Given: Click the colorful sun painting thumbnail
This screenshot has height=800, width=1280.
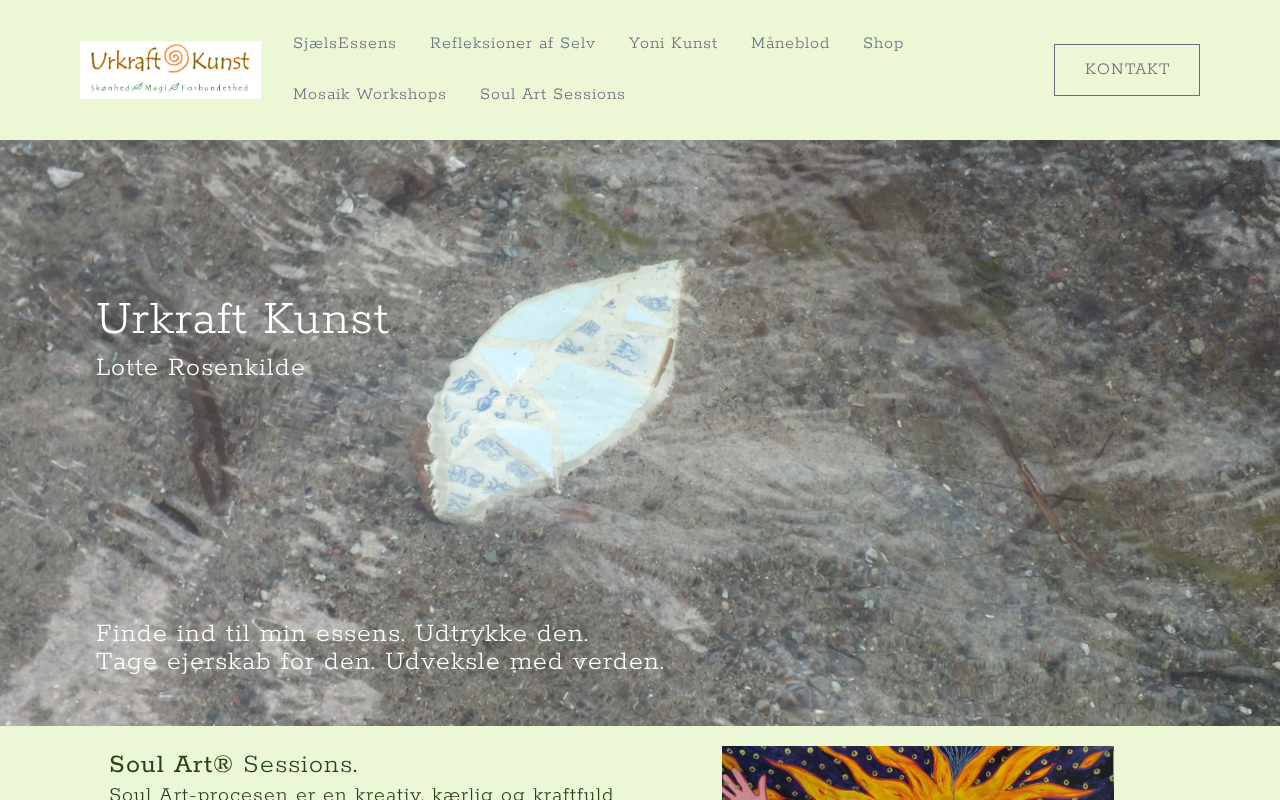Looking at the screenshot, I should tap(918, 773).
